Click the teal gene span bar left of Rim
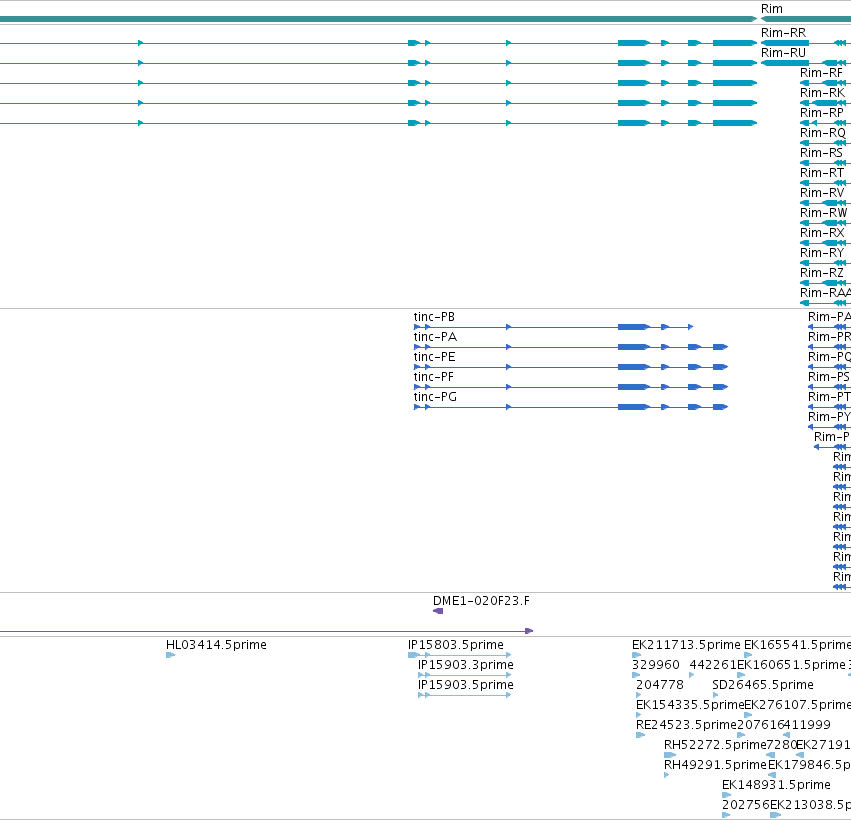 378,19
